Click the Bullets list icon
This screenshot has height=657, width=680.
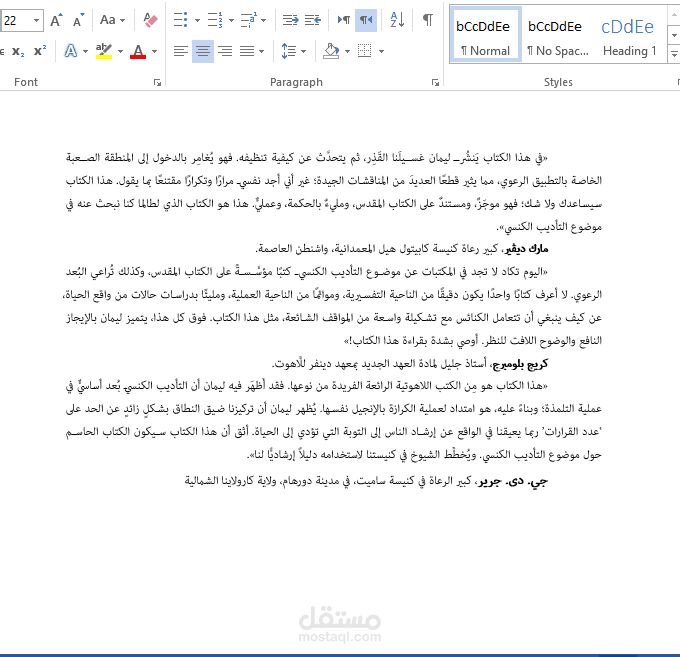click(x=180, y=20)
